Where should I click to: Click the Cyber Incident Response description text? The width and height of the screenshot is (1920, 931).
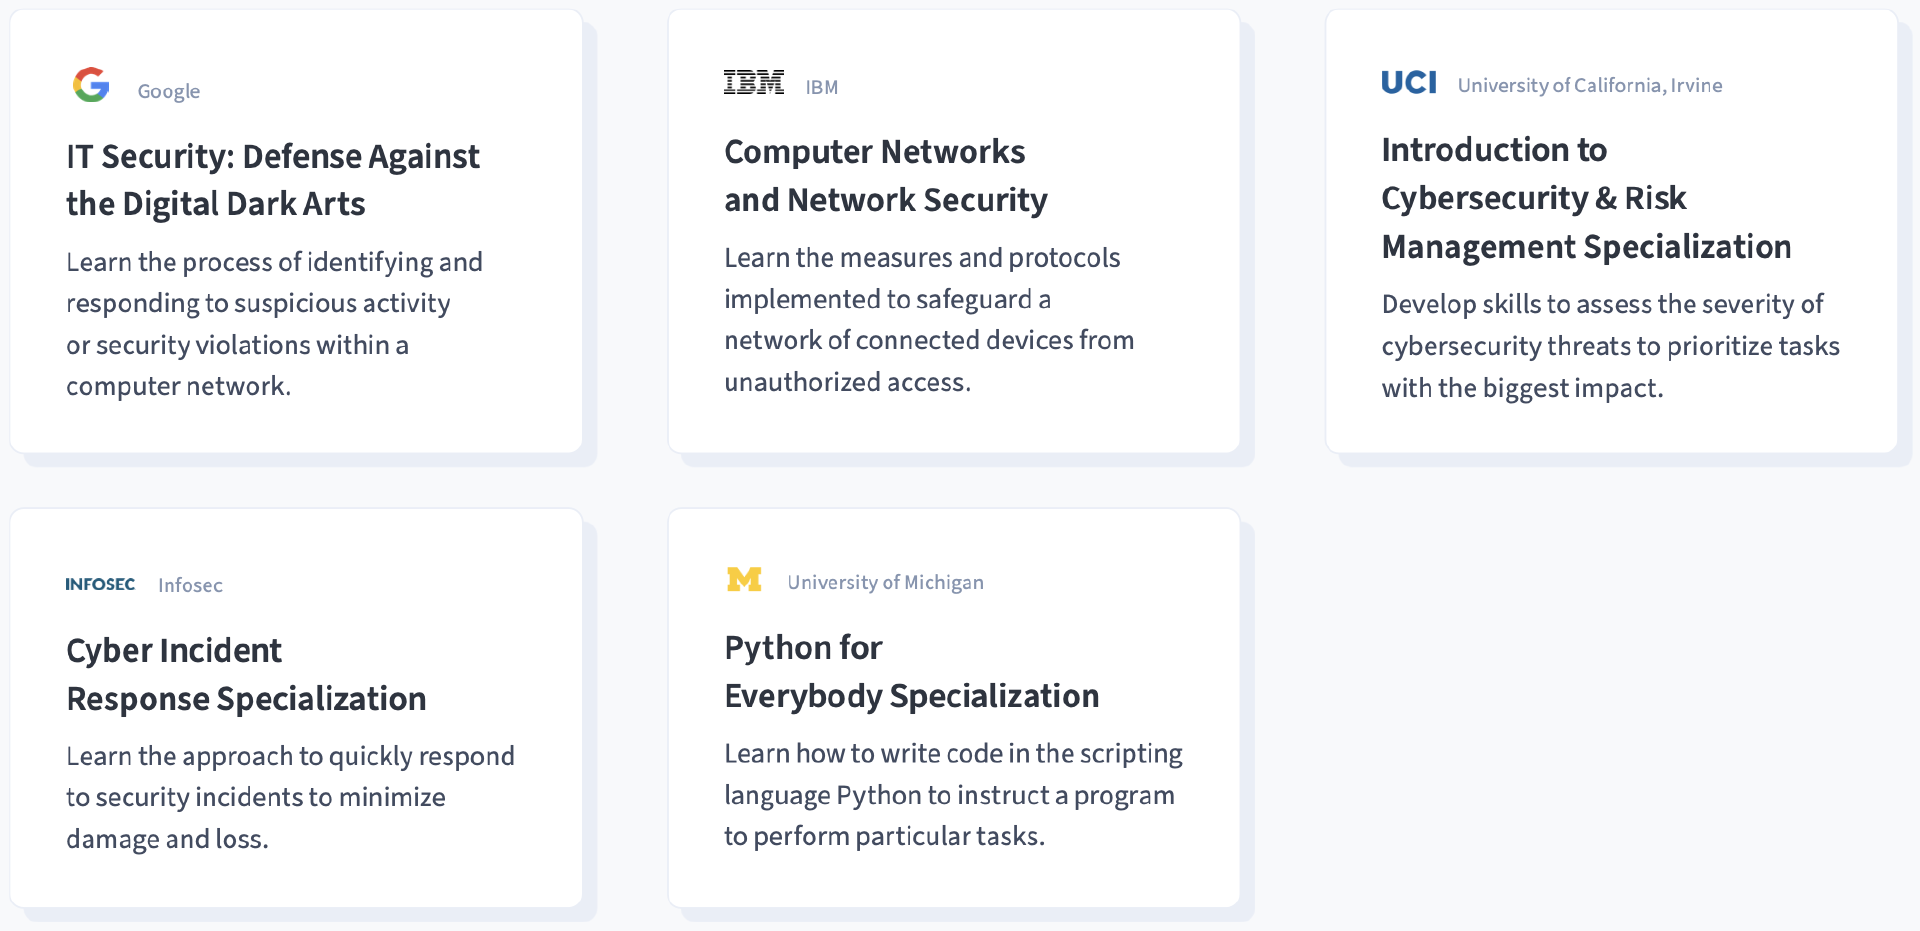290,797
